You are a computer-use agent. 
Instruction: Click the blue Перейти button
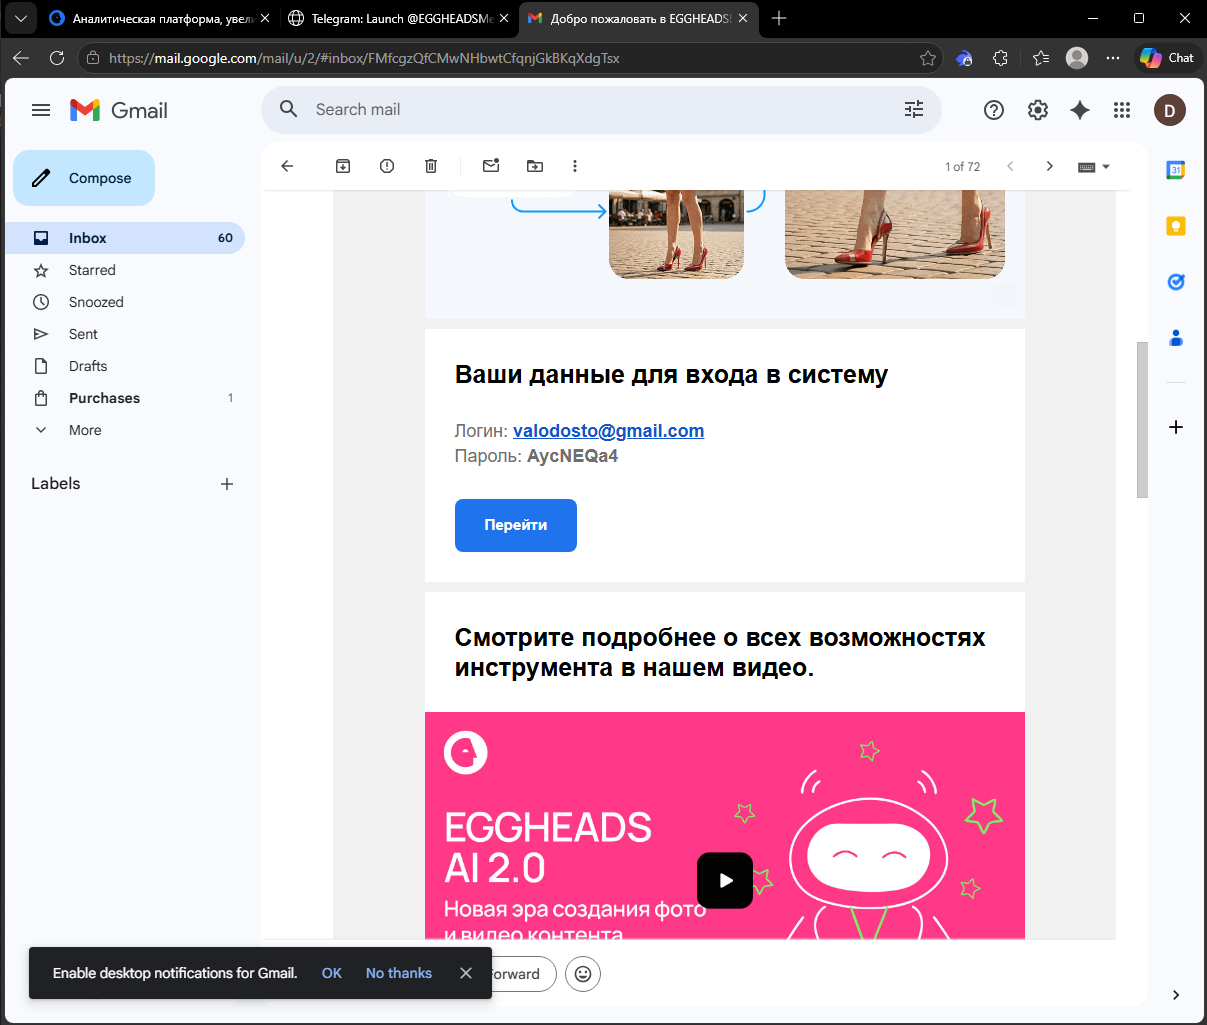pos(516,525)
